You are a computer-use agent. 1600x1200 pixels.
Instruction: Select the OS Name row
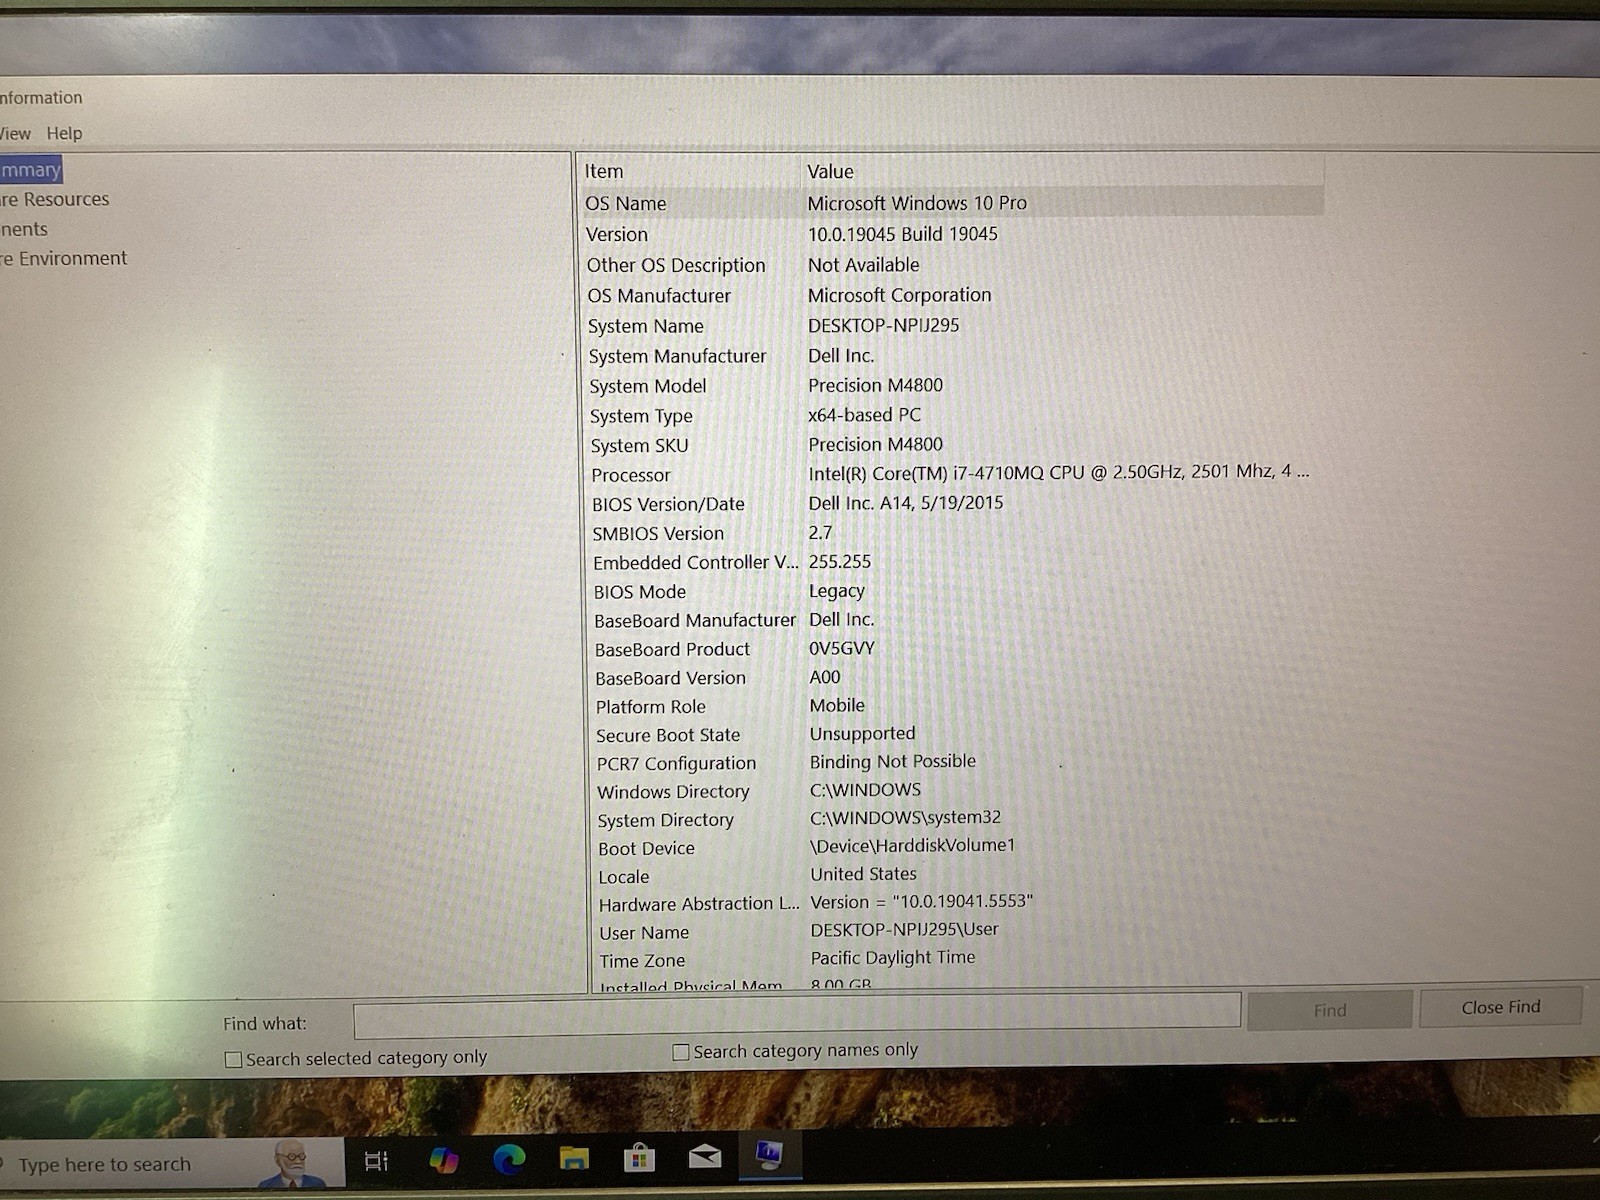(x=953, y=203)
